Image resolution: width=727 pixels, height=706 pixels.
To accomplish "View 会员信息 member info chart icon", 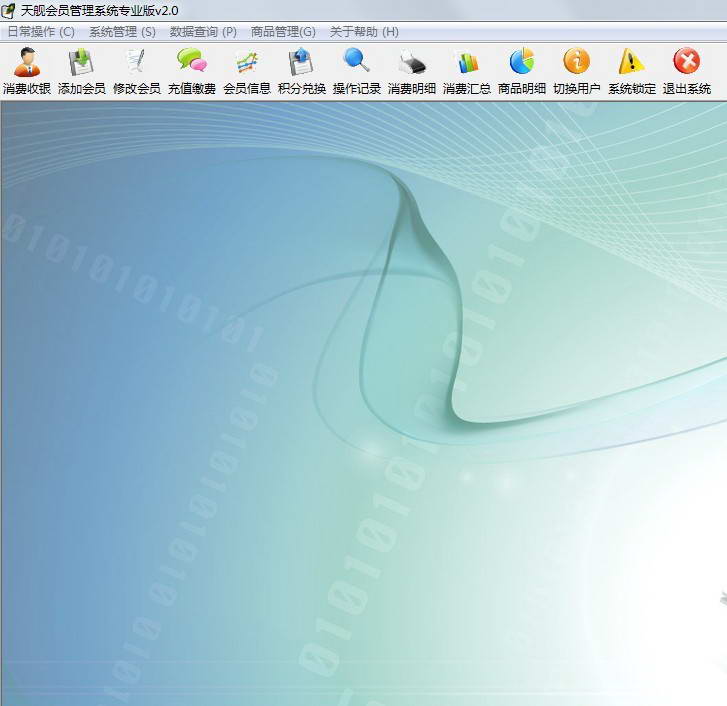I will click(x=247, y=63).
